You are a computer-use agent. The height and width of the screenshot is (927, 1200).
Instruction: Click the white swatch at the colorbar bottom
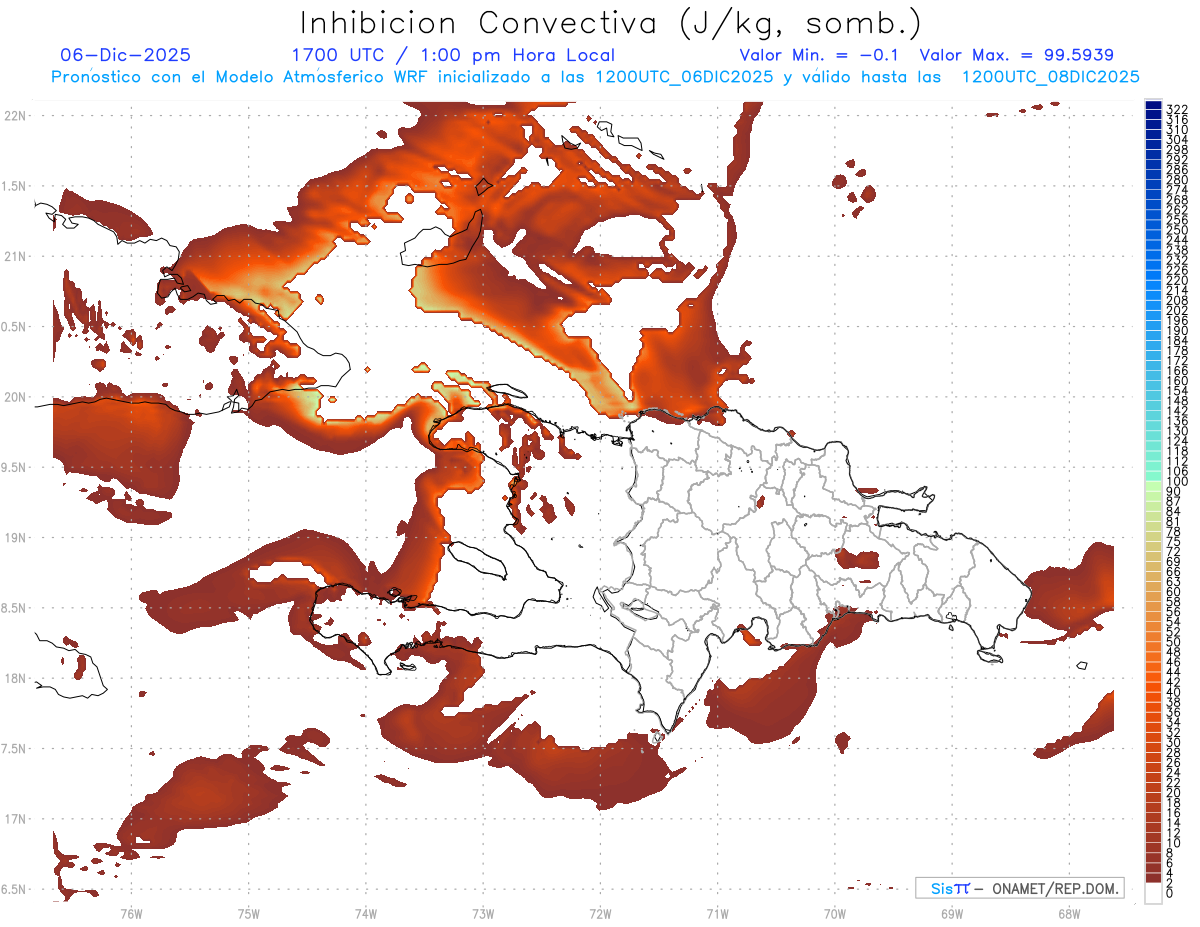1153,893
